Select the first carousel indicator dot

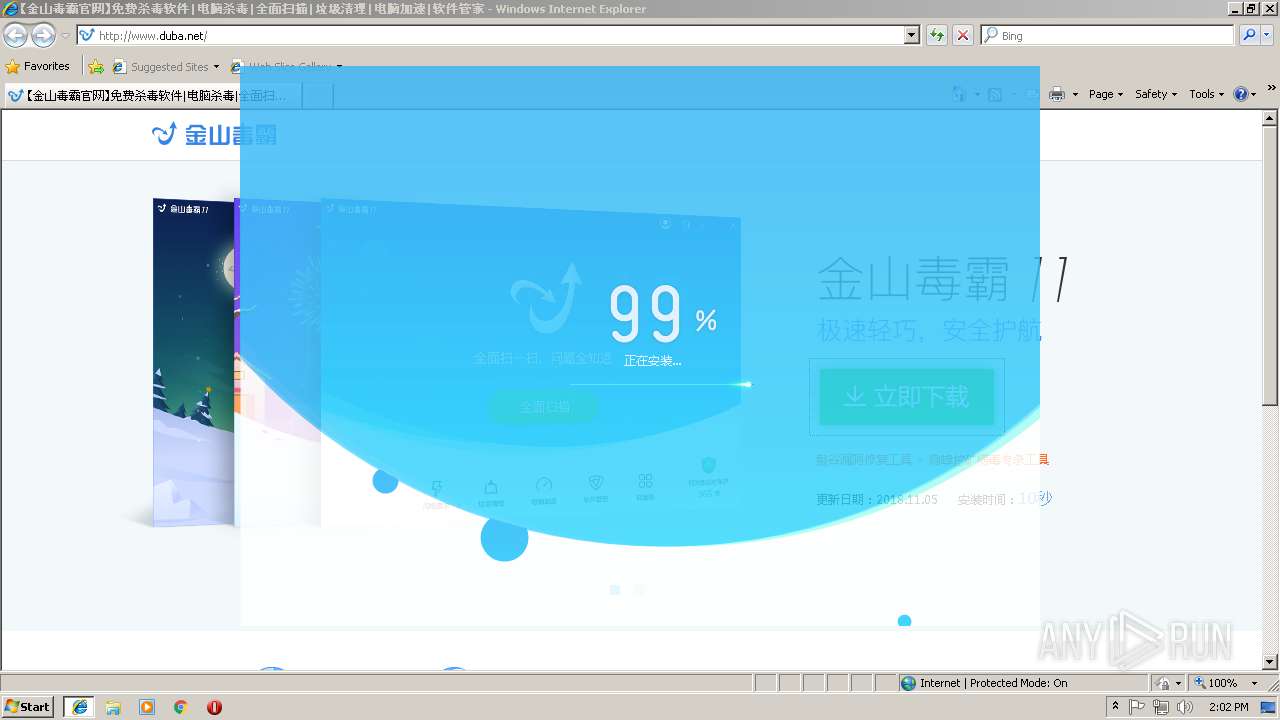tap(614, 590)
